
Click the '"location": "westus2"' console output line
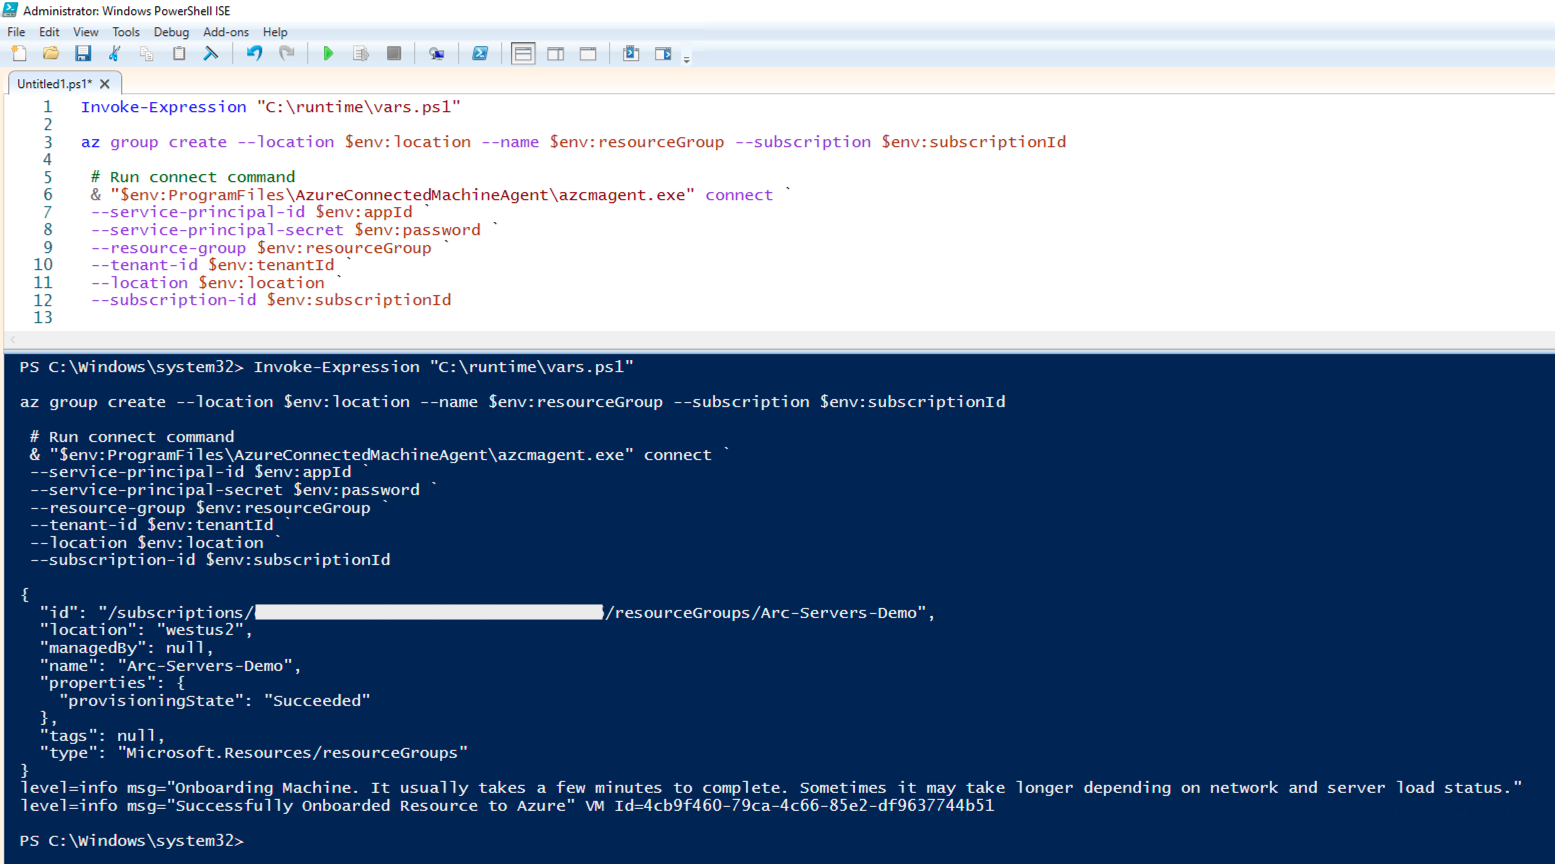click(x=146, y=630)
